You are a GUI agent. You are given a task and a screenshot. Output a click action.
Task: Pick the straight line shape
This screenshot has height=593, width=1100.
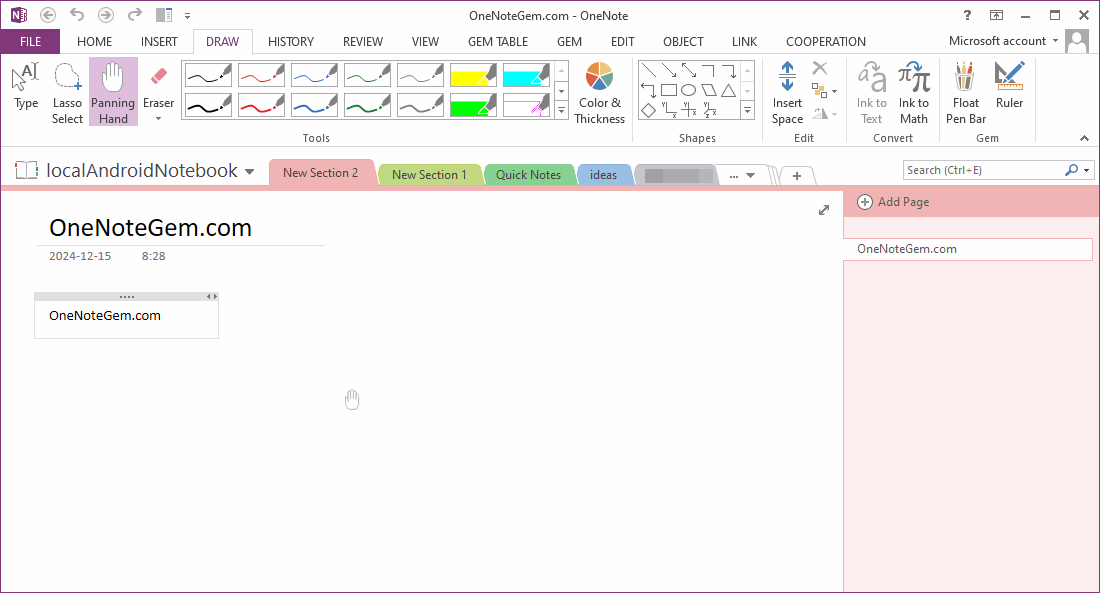pos(648,70)
